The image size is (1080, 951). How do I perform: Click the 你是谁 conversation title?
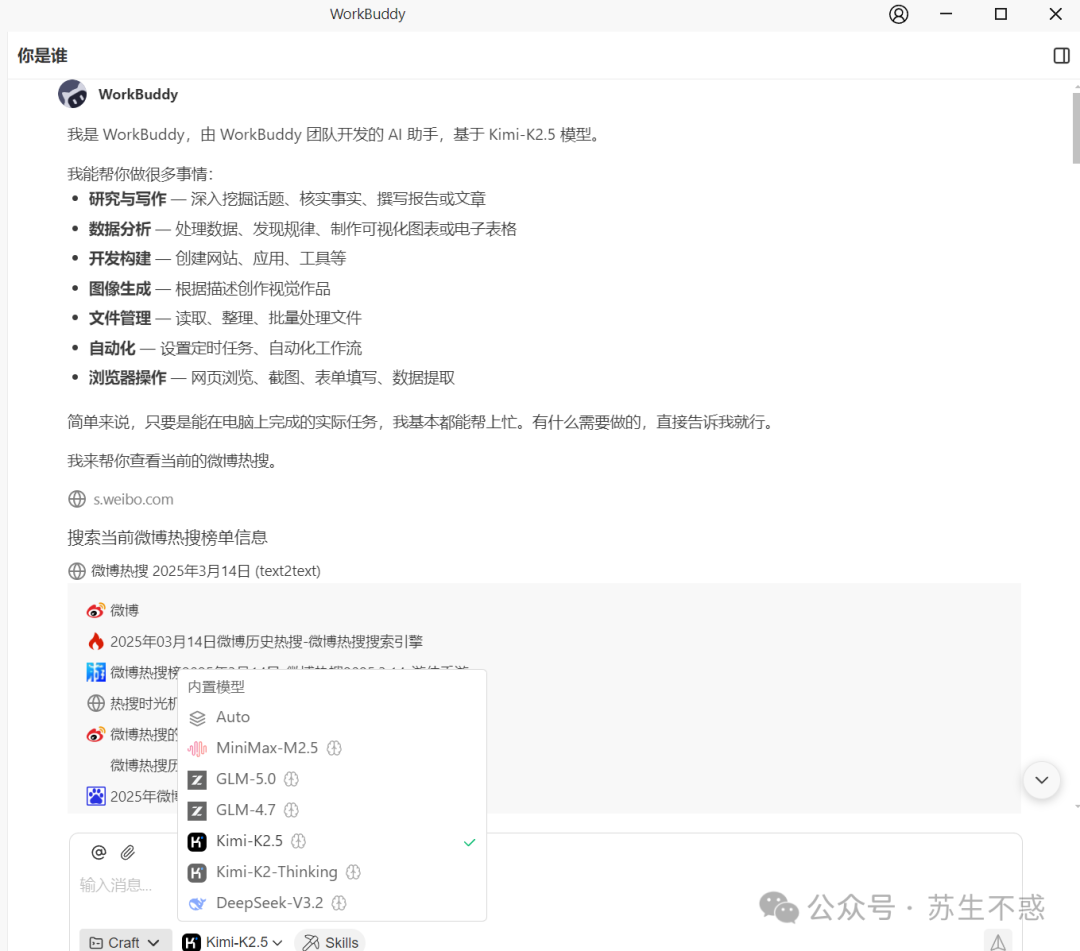point(43,56)
